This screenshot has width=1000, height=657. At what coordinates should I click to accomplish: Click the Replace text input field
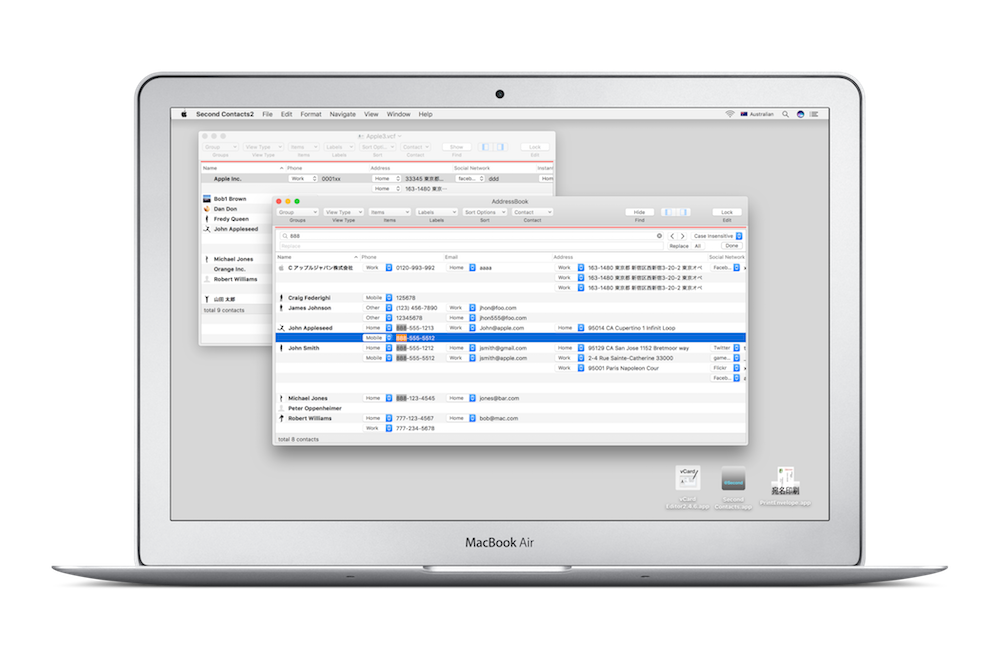pyautogui.click(x=472, y=246)
